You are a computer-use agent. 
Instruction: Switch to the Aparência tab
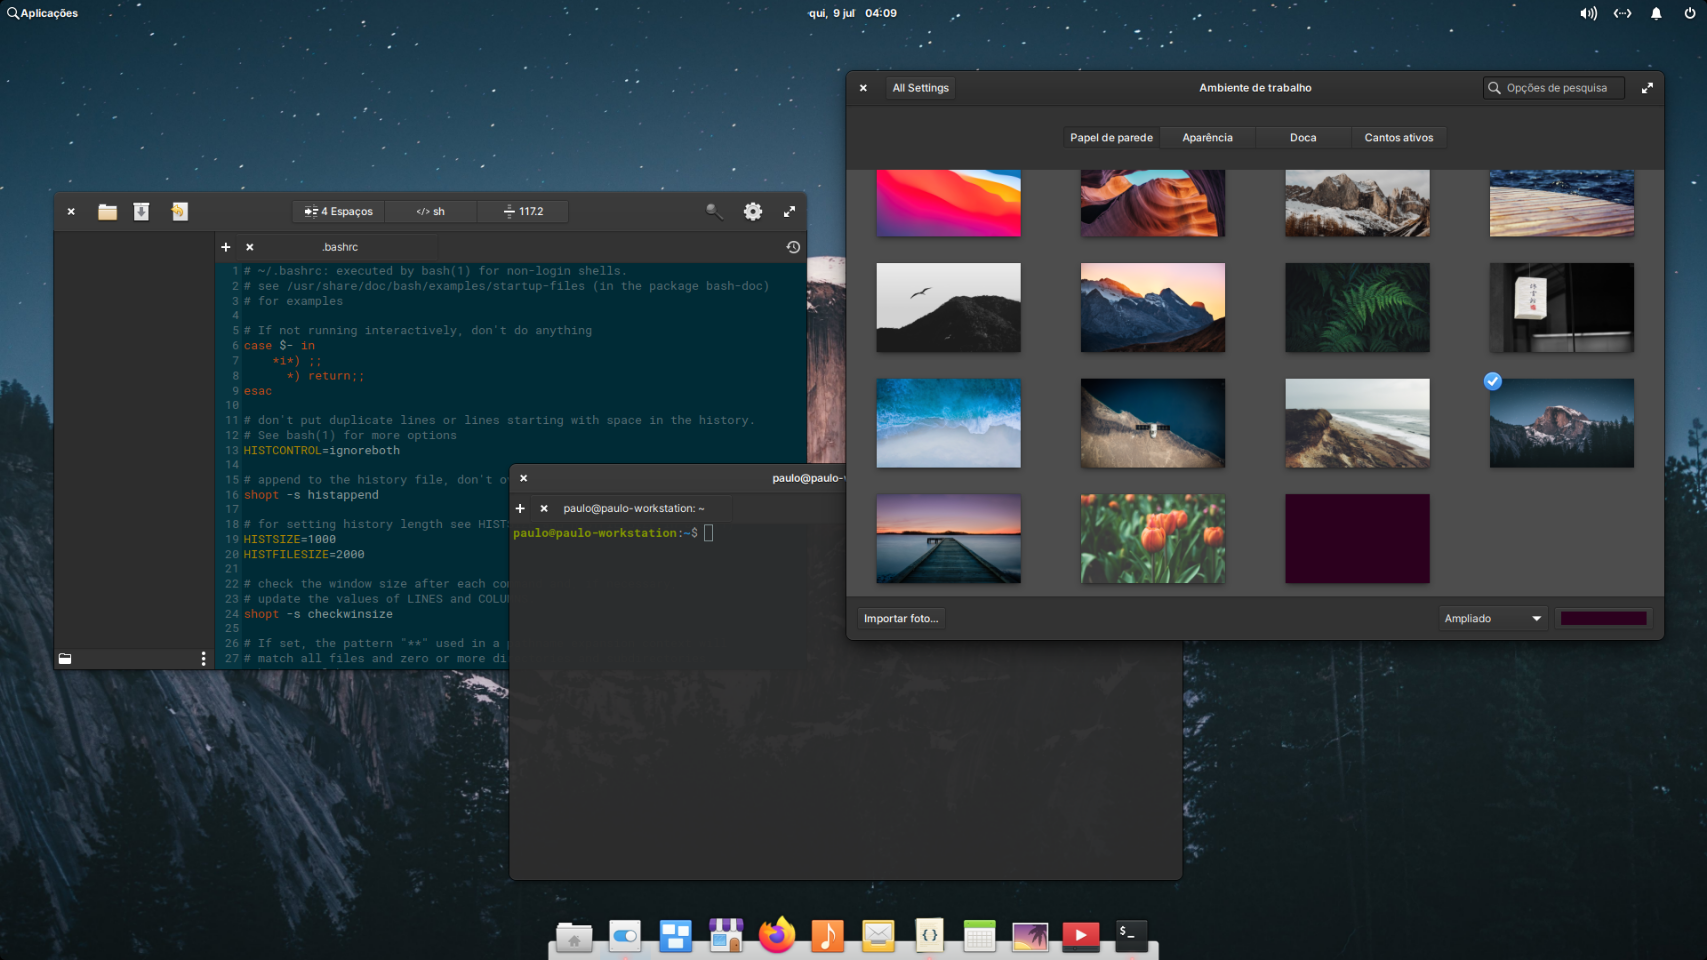[1207, 138]
